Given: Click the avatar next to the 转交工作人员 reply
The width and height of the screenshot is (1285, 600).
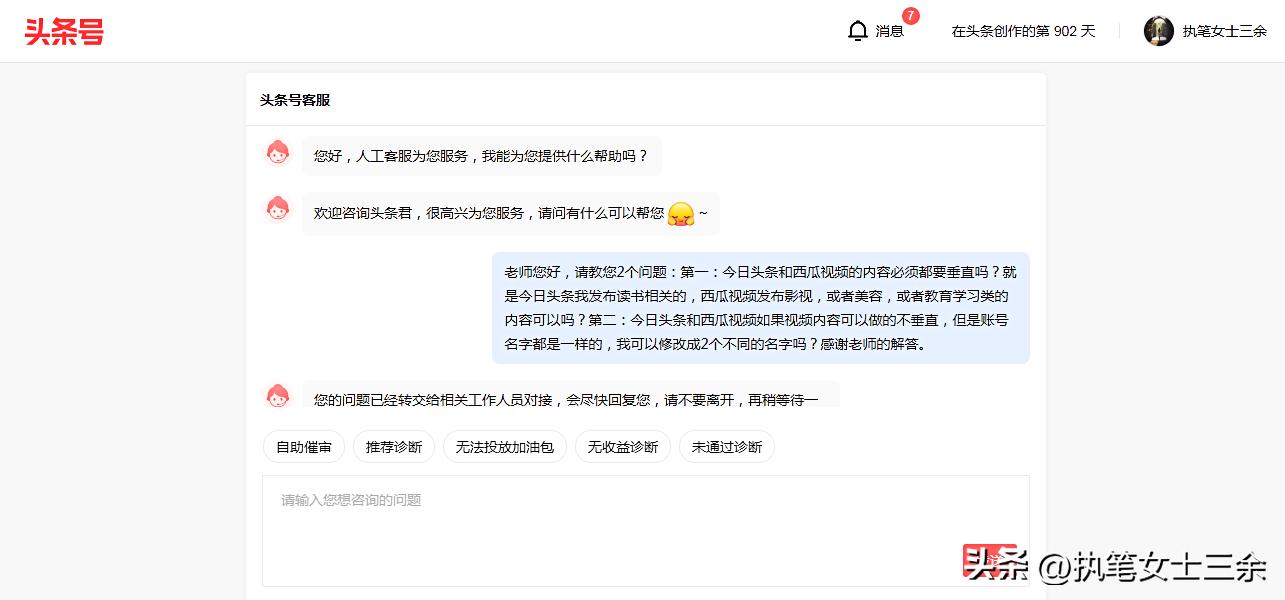Looking at the screenshot, I should (x=277, y=395).
